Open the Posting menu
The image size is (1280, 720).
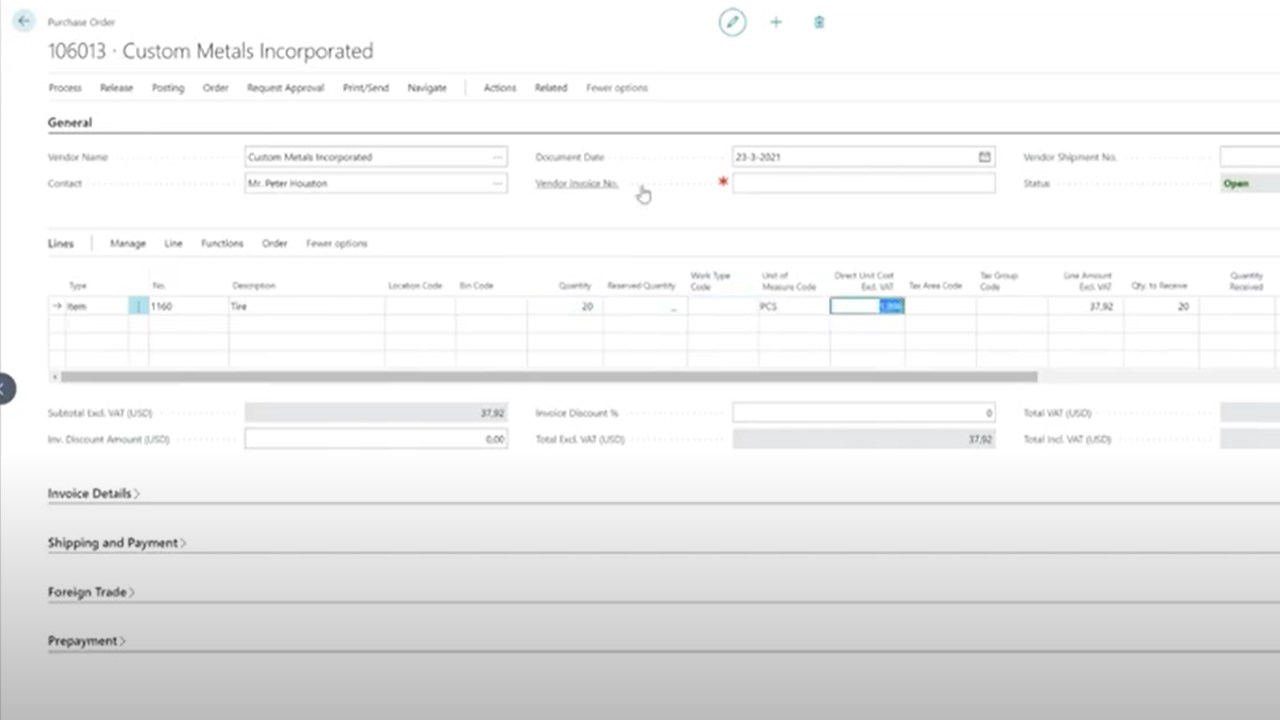point(168,88)
